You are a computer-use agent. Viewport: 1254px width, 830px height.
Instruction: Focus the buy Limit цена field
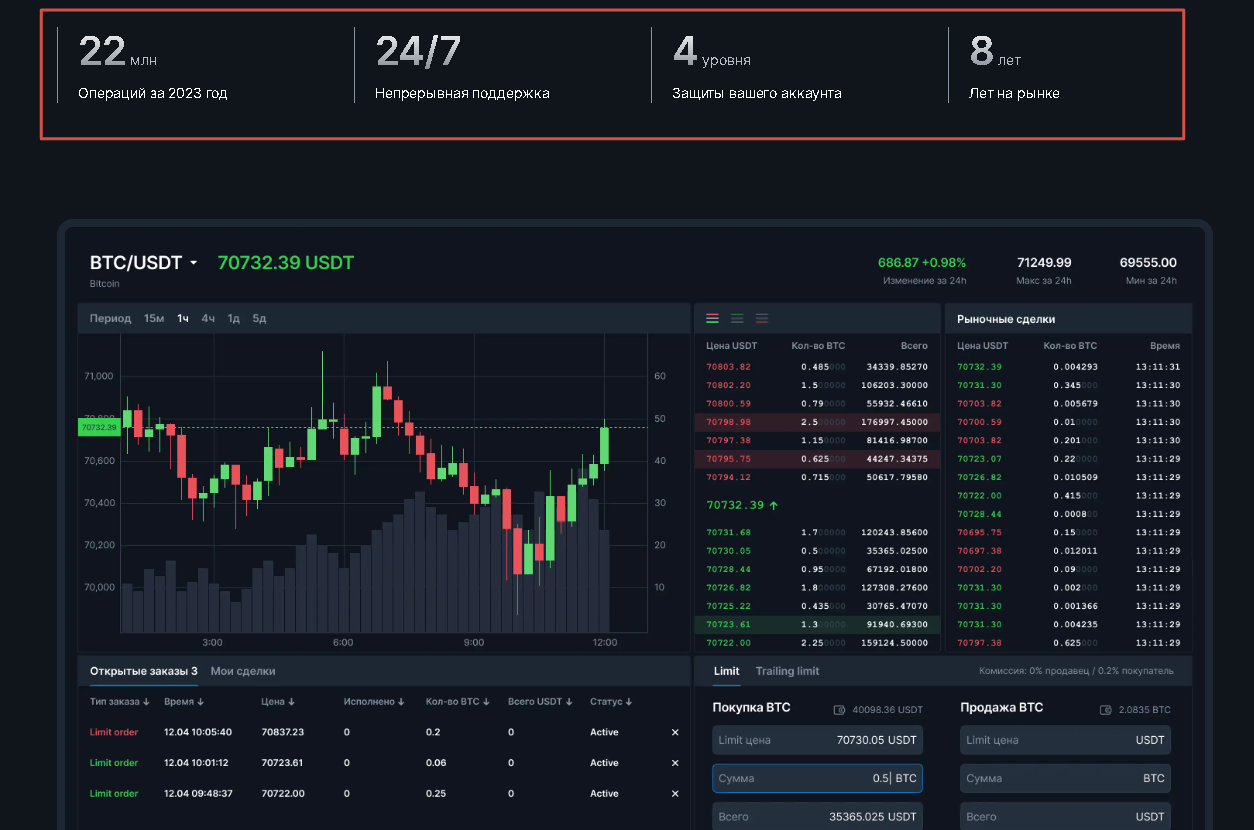tap(818, 740)
